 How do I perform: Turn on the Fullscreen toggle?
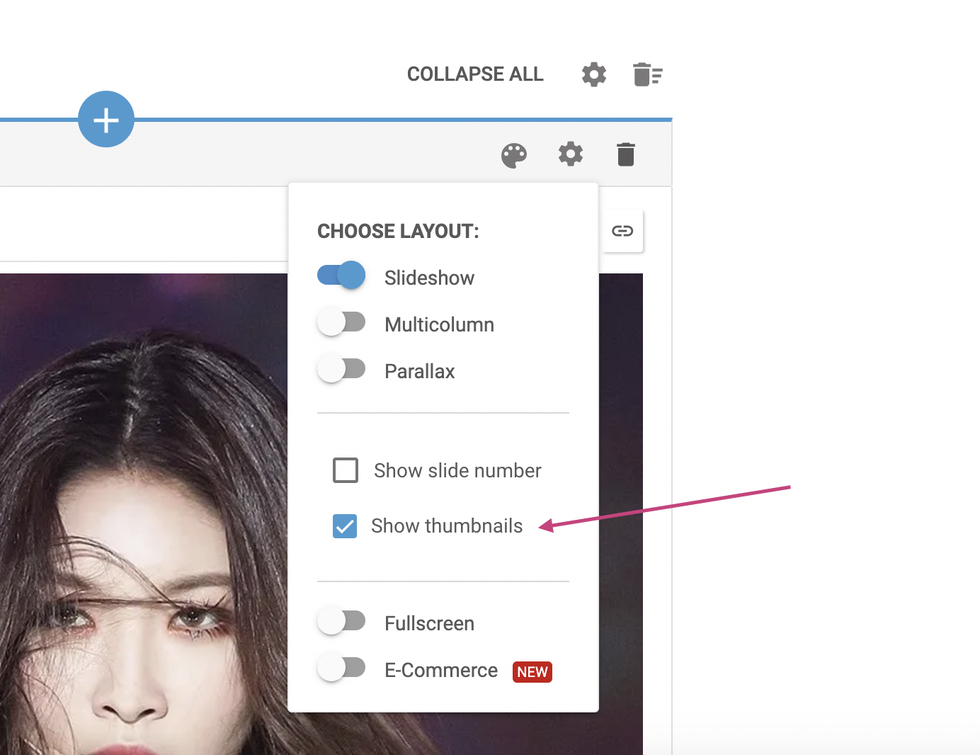point(342,622)
